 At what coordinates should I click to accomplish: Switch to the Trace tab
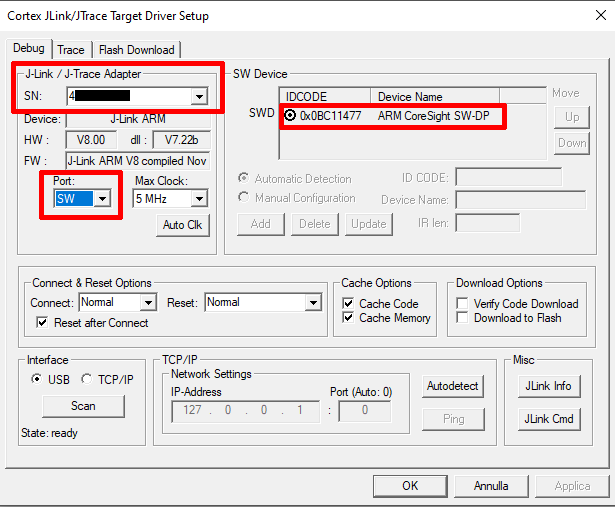click(71, 50)
